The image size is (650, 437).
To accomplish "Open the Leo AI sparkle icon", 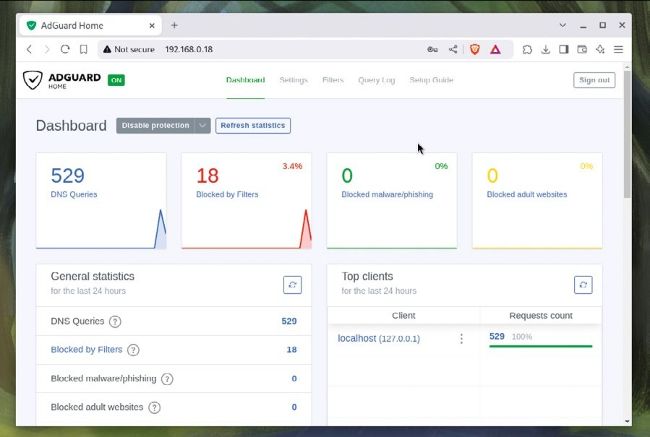I will [600, 49].
